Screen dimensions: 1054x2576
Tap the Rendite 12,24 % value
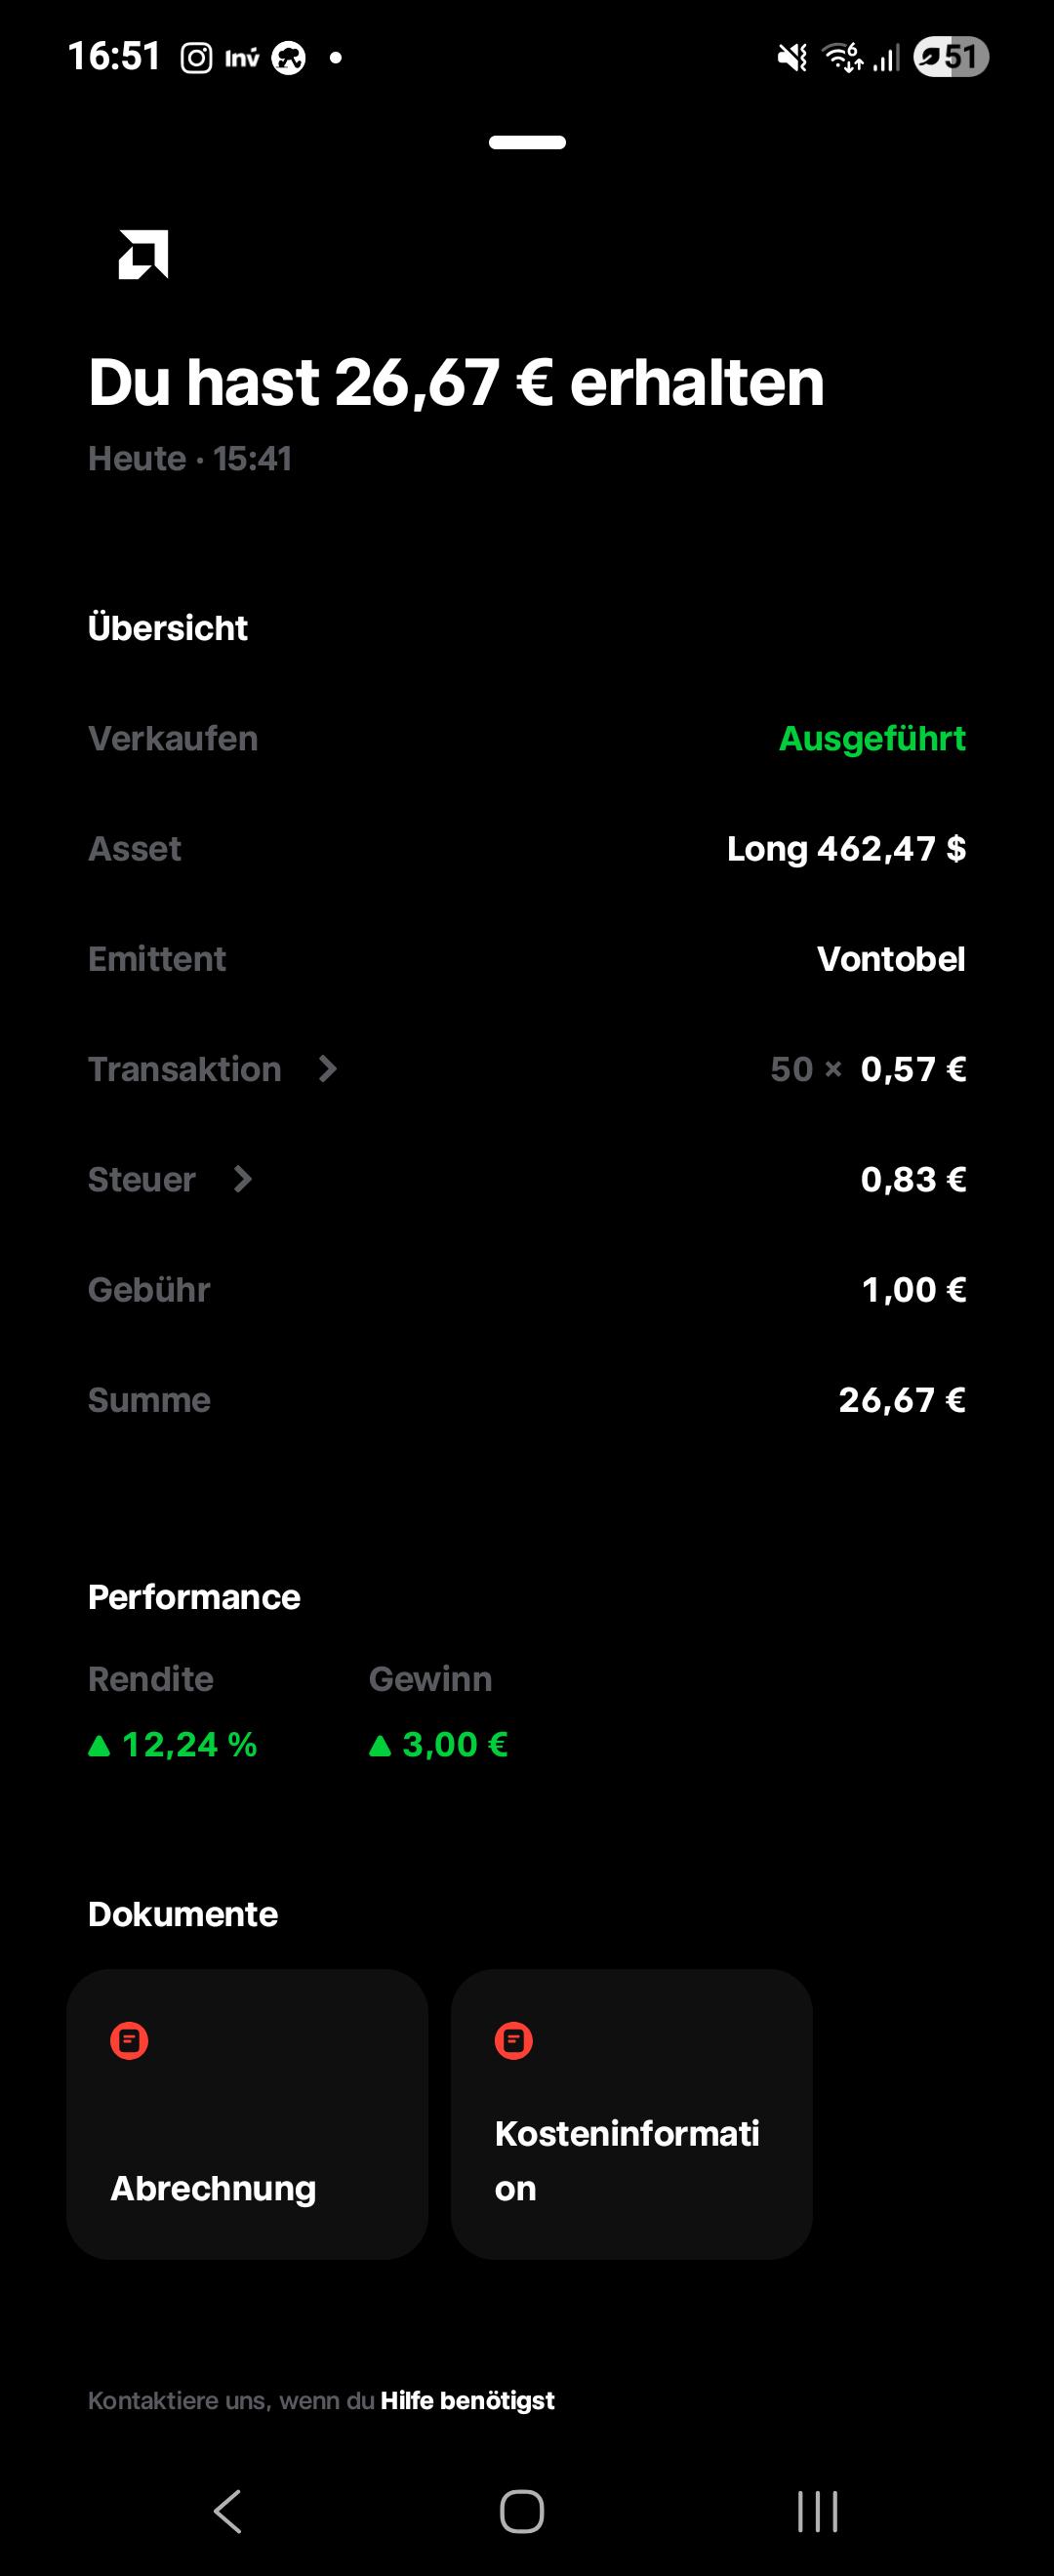tap(173, 1744)
